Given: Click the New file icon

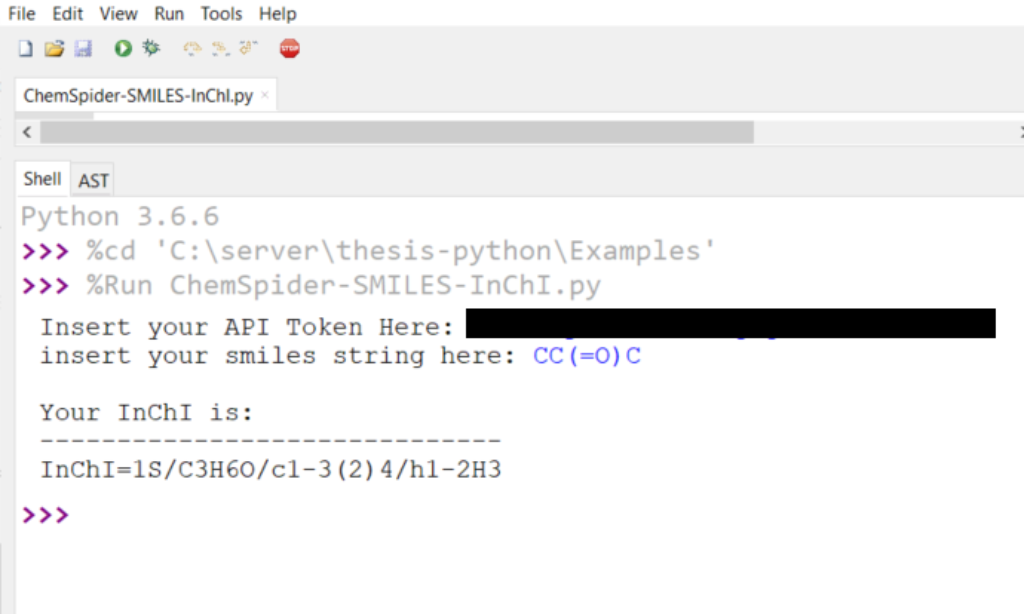Looking at the screenshot, I should click(26, 48).
